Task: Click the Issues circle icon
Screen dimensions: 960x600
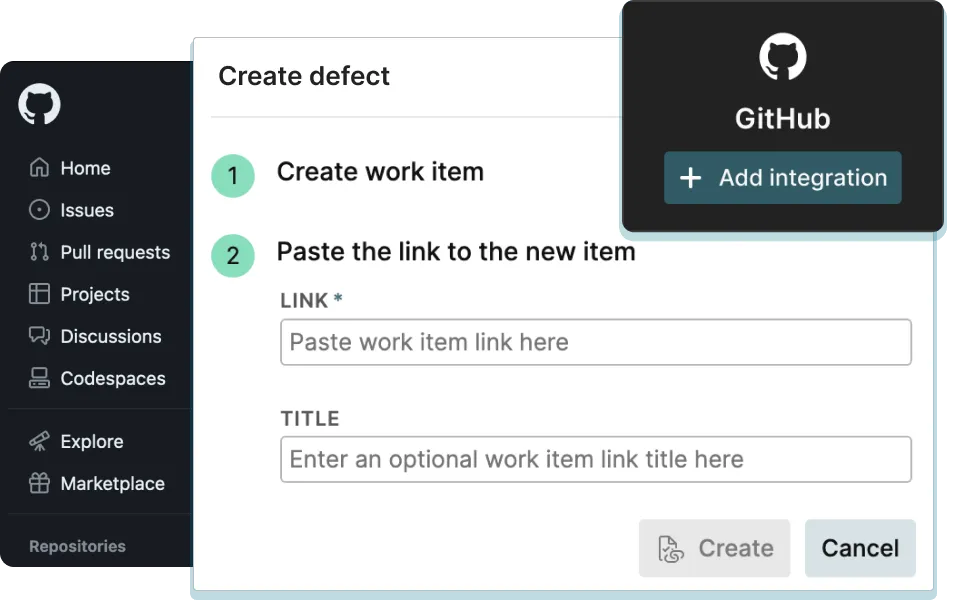Action: [x=39, y=210]
